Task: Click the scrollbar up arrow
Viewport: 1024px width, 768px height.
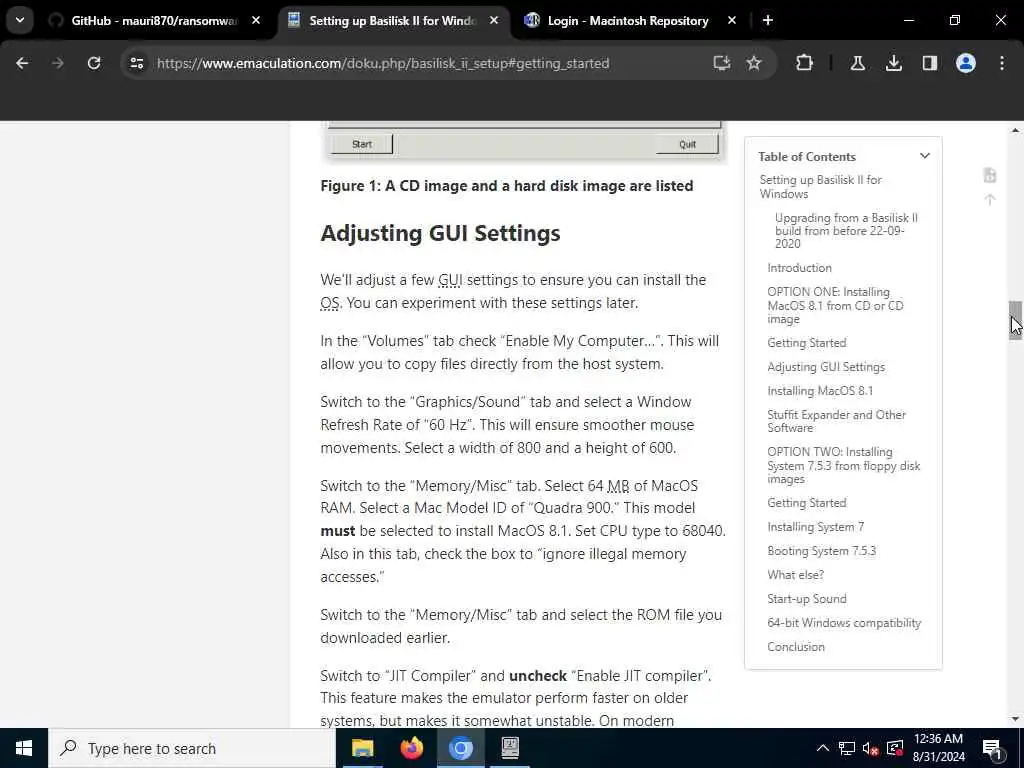Action: click(x=1015, y=131)
